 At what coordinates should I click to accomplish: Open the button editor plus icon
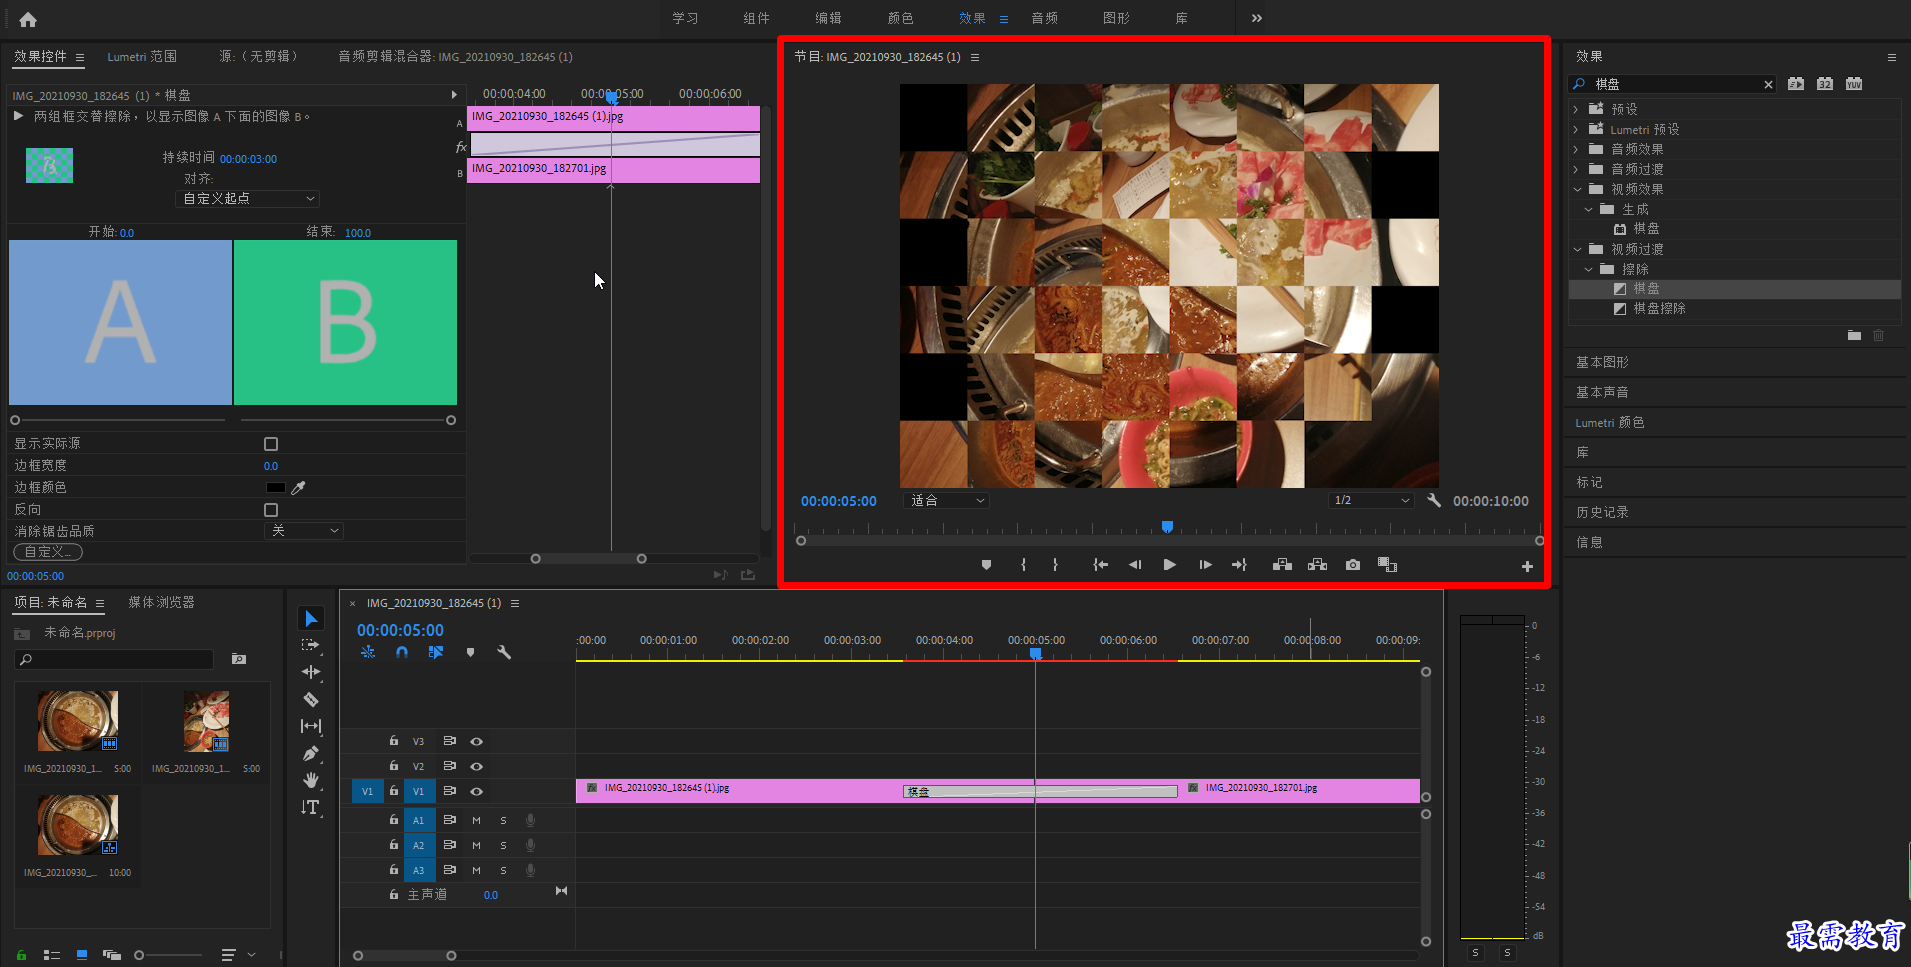(1527, 567)
